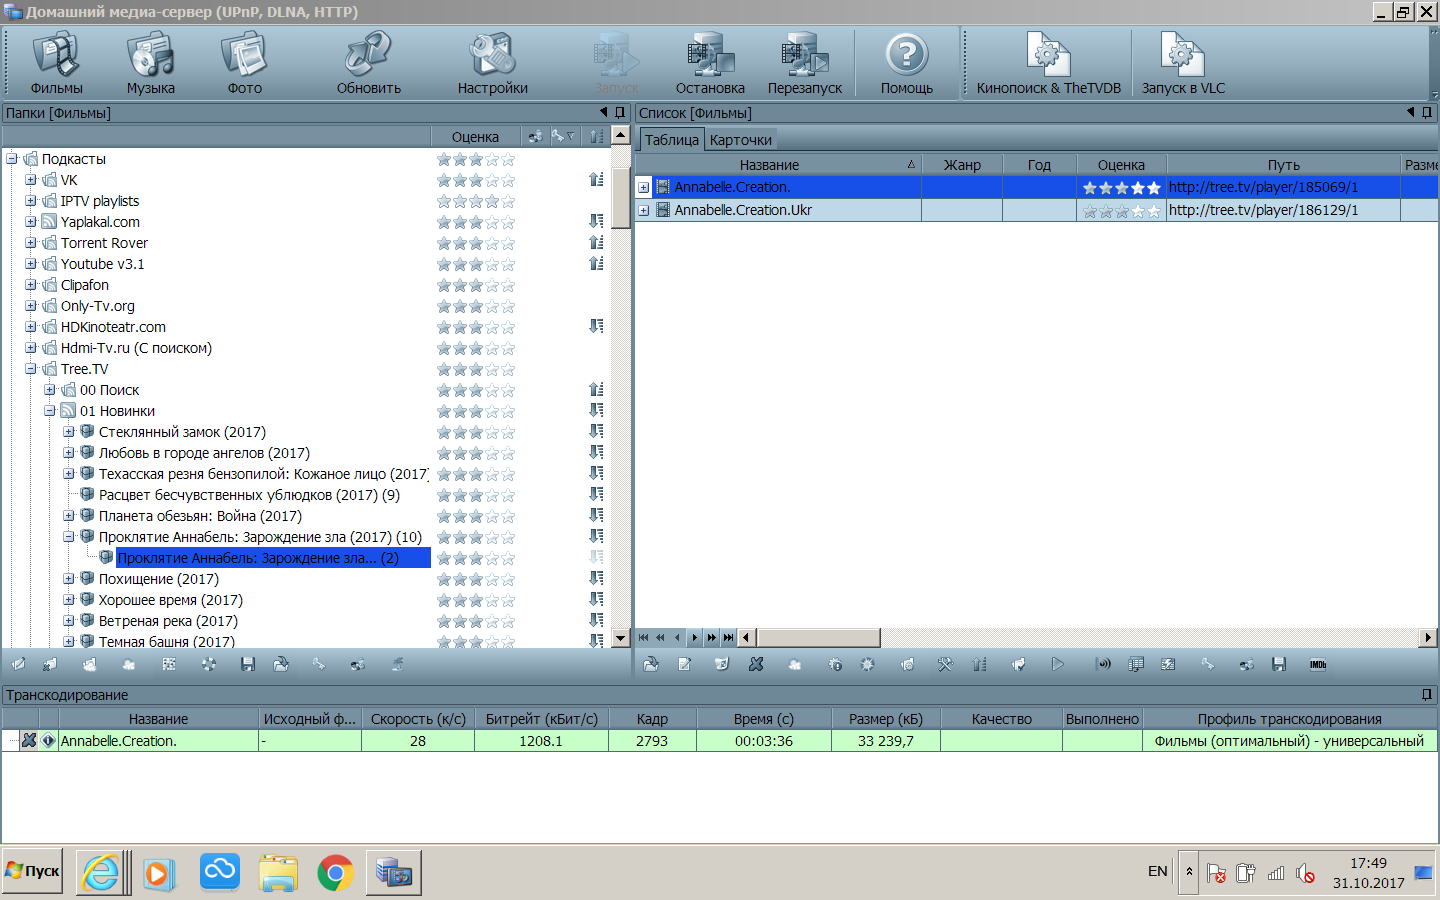Open the Помощь (Help) button
The width and height of the screenshot is (1440, 900).
pos(906,63)
